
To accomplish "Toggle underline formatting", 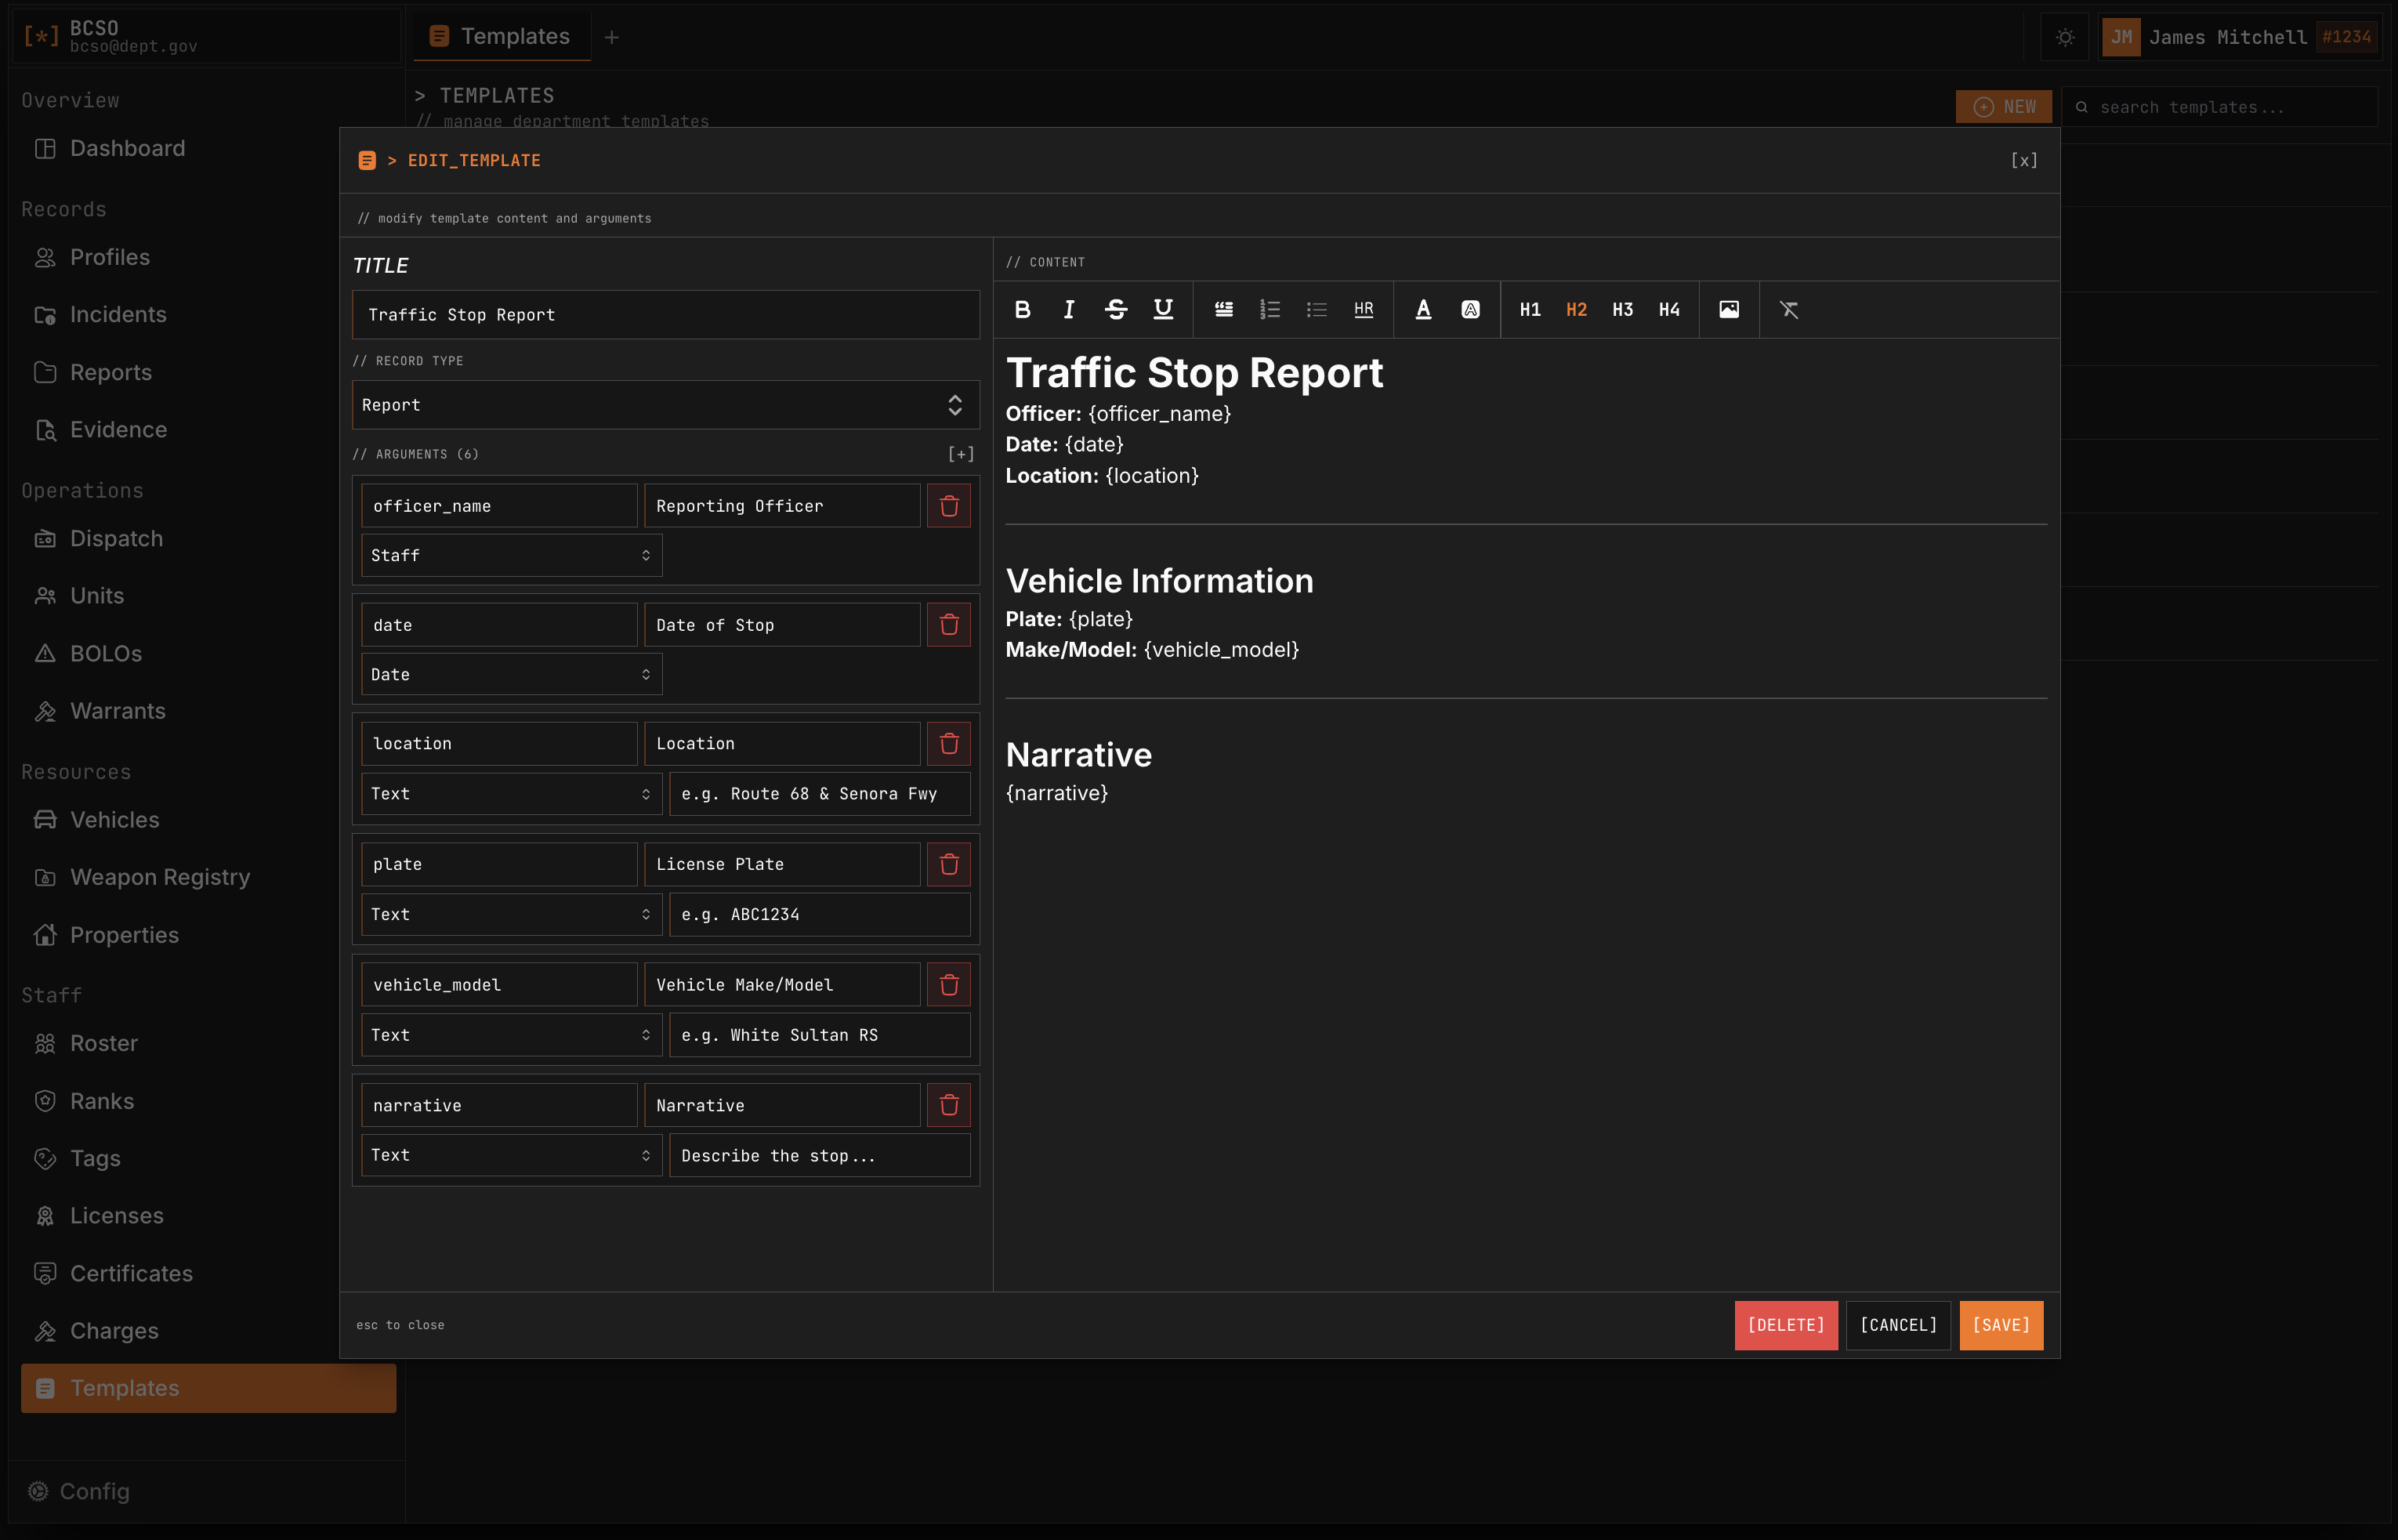I will point(1162,309).
